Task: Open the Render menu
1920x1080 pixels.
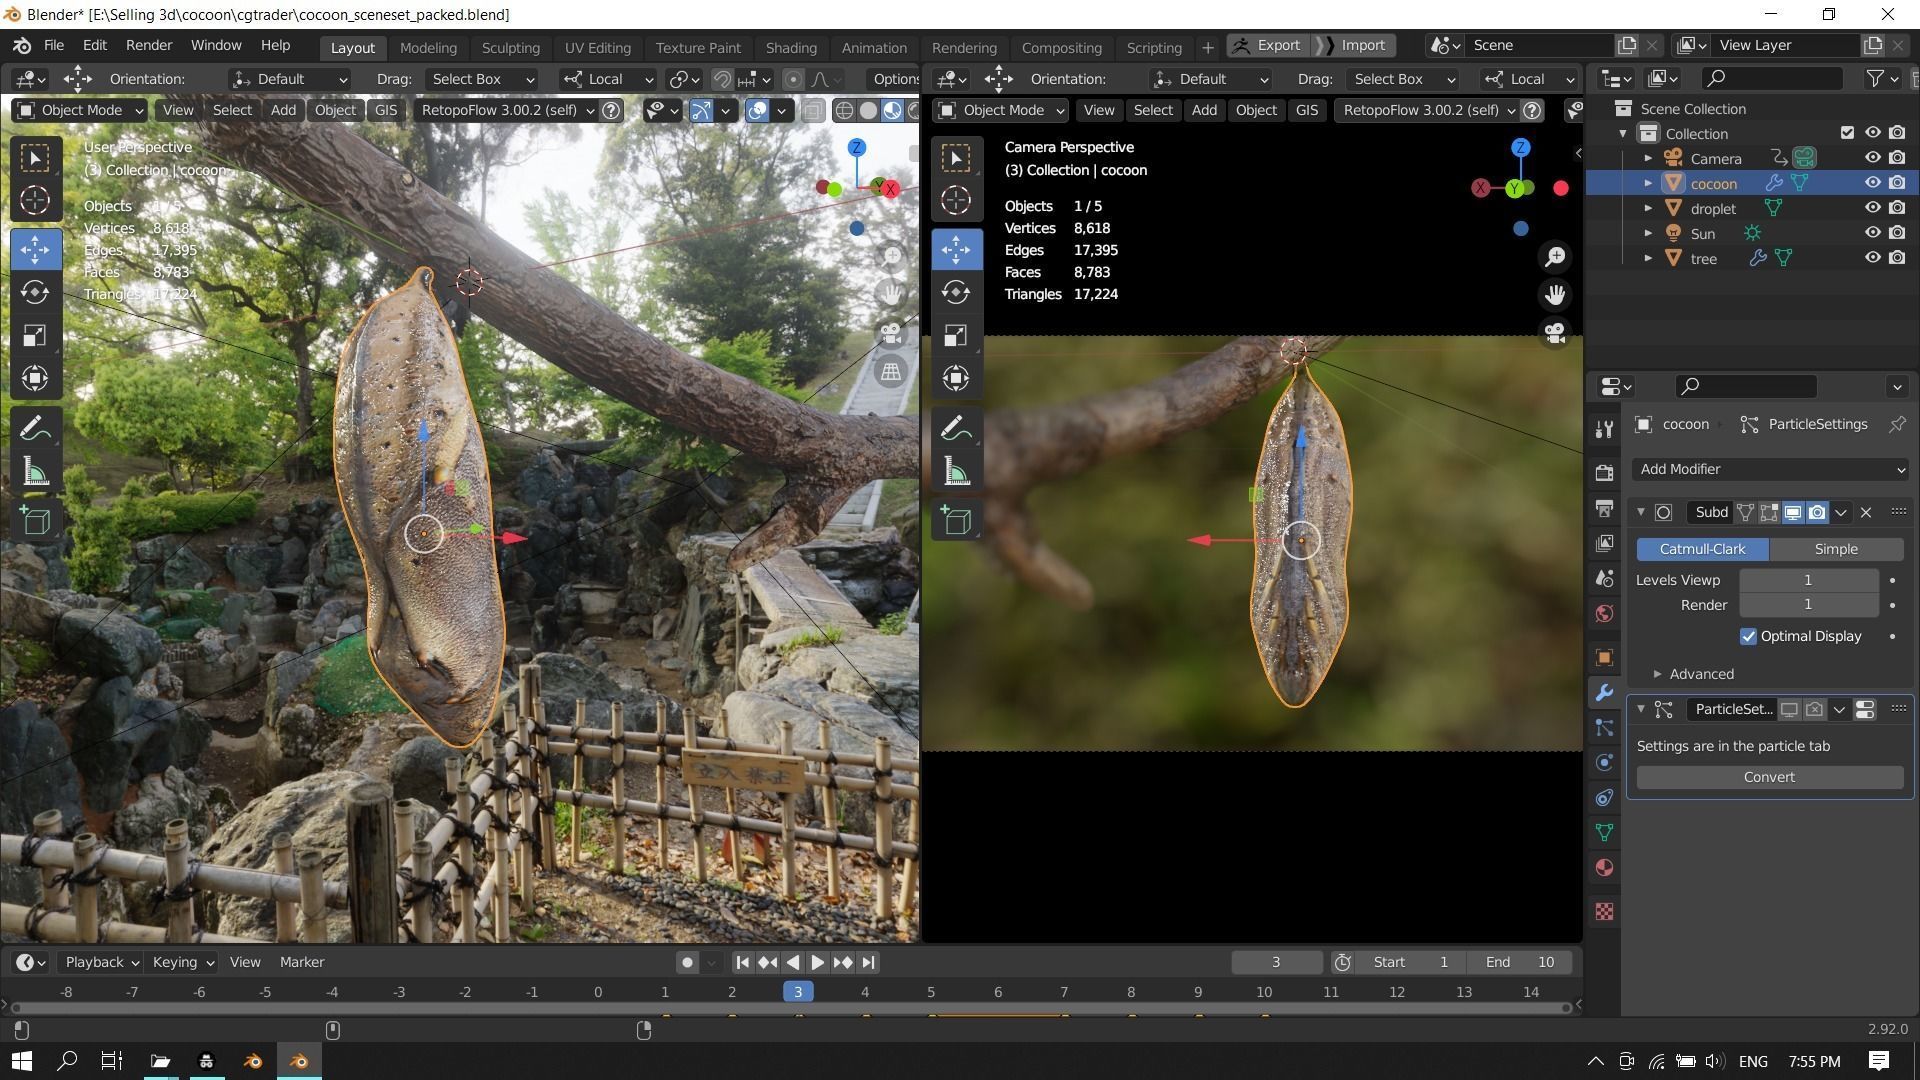Action: [x=148, y=45]
